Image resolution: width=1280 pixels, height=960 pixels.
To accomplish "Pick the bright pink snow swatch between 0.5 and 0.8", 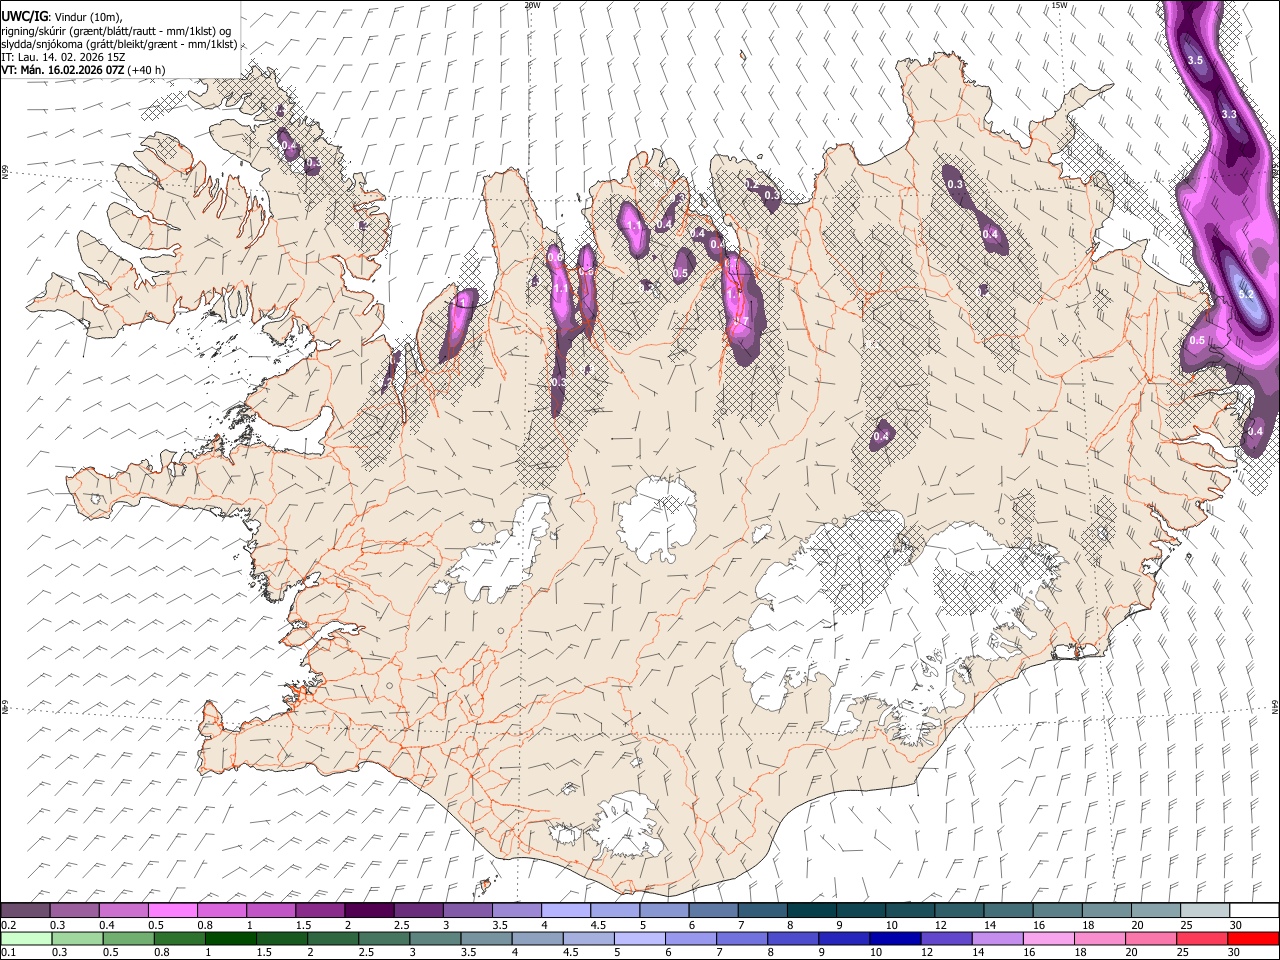I will click(x=173, y=910).
